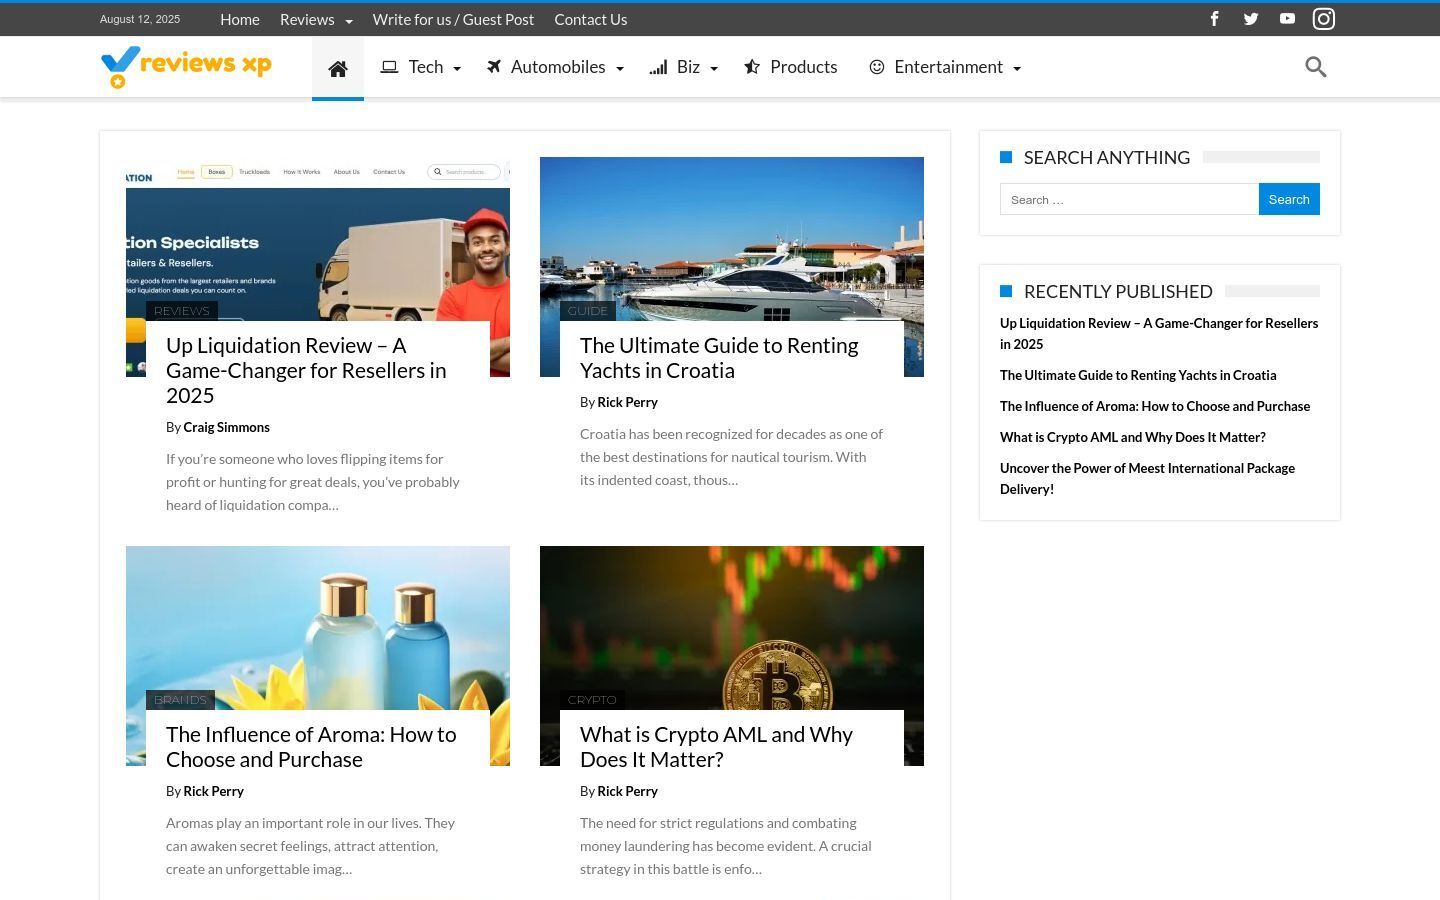Open author Craig Simmons link
The image size is (1440, 900).
[x=226, y=427]
